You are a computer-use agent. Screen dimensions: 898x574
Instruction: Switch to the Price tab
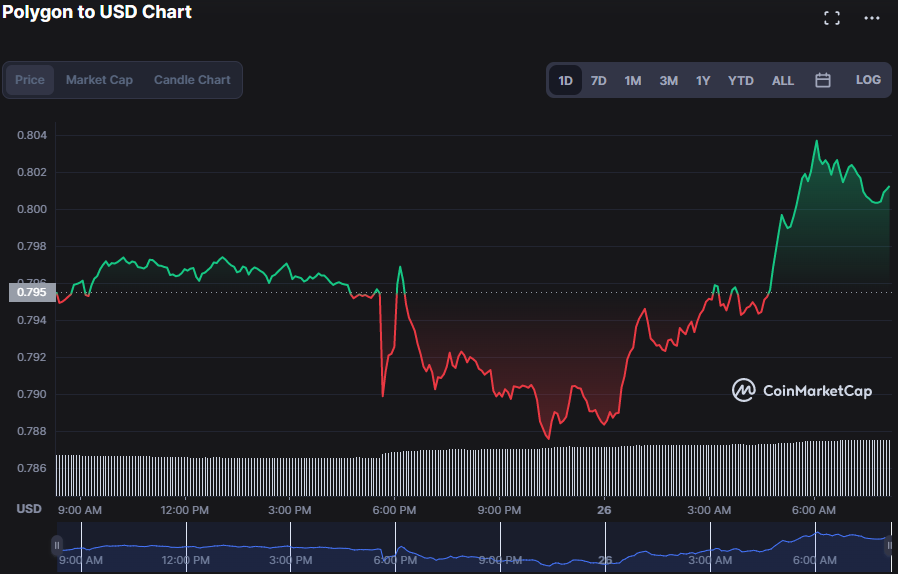pos(30,80)
